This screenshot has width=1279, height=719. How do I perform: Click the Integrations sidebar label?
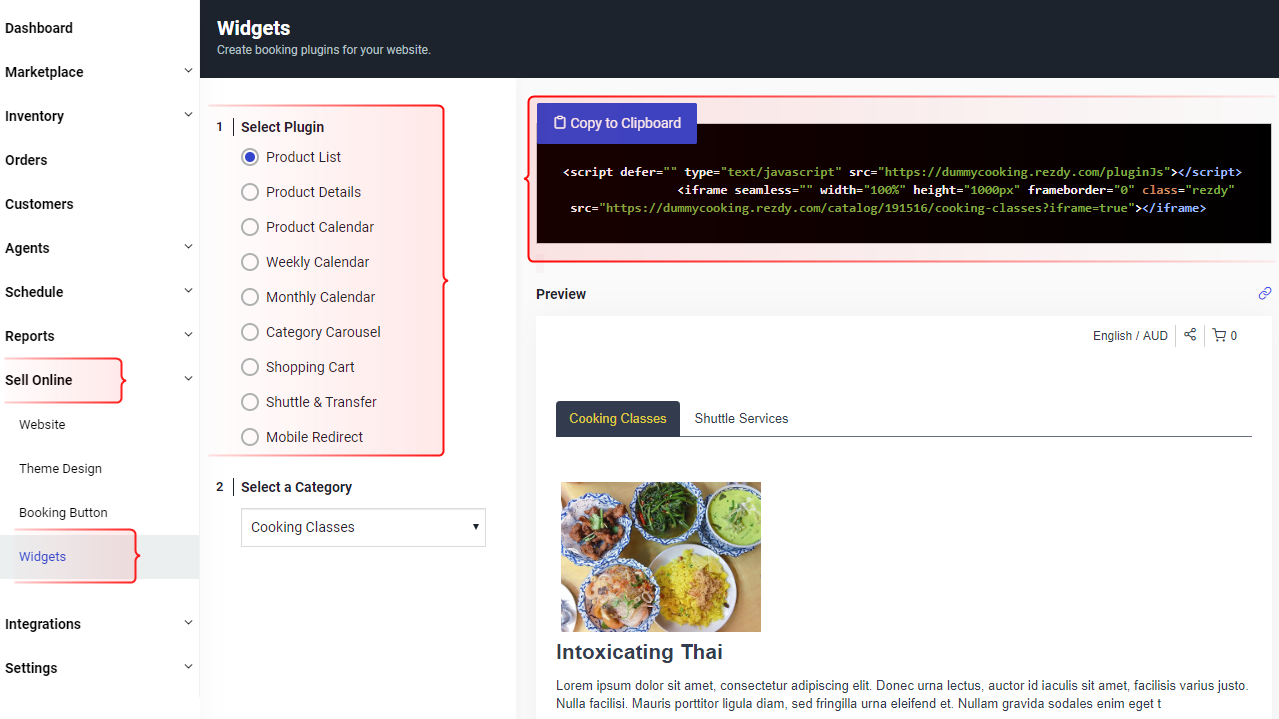tap(43, 624)
